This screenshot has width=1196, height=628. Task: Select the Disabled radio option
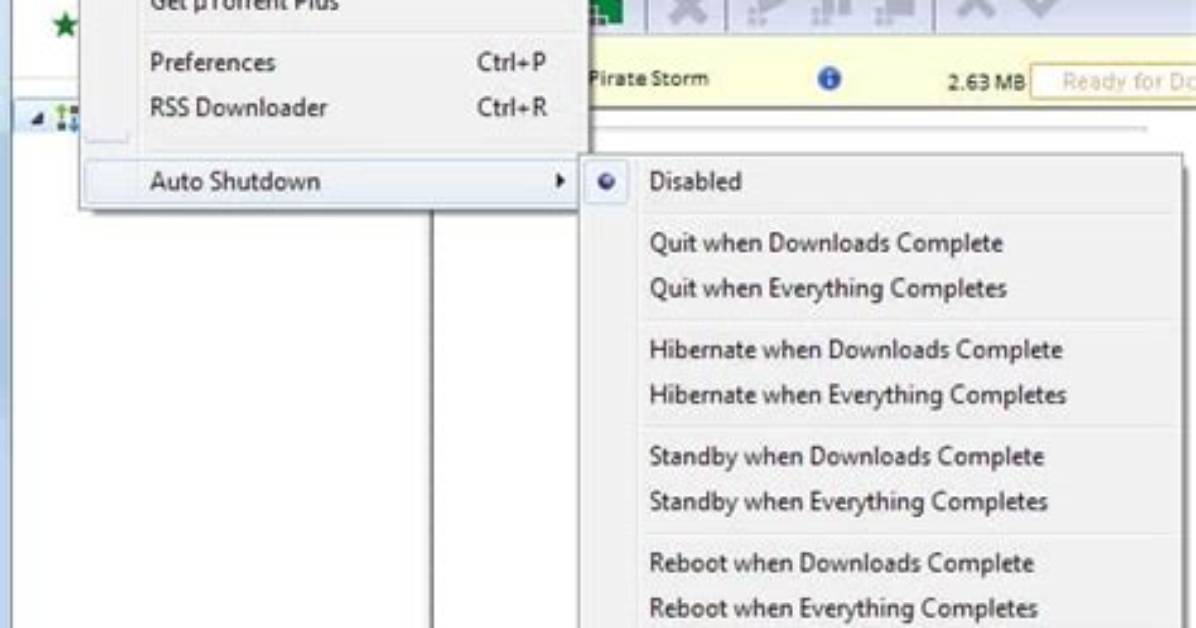pos(606,182)
